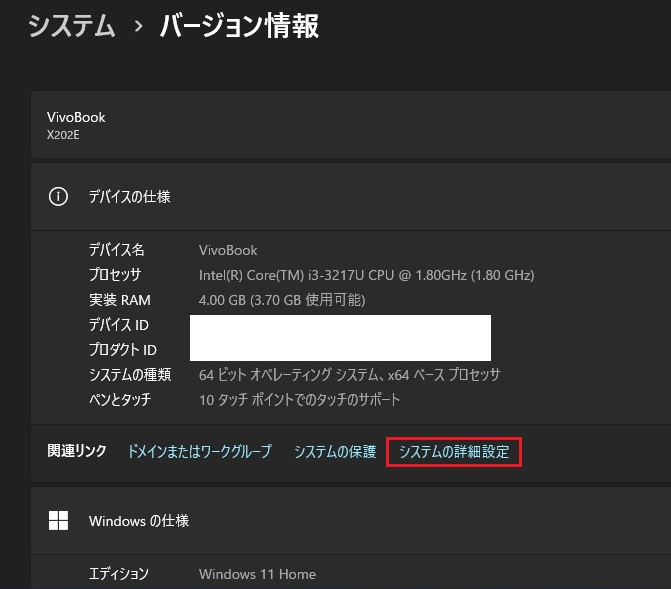The image size is (671, 589).
Task: Expand the Windows の仕様 section header
Action: [x=351, y=521]
